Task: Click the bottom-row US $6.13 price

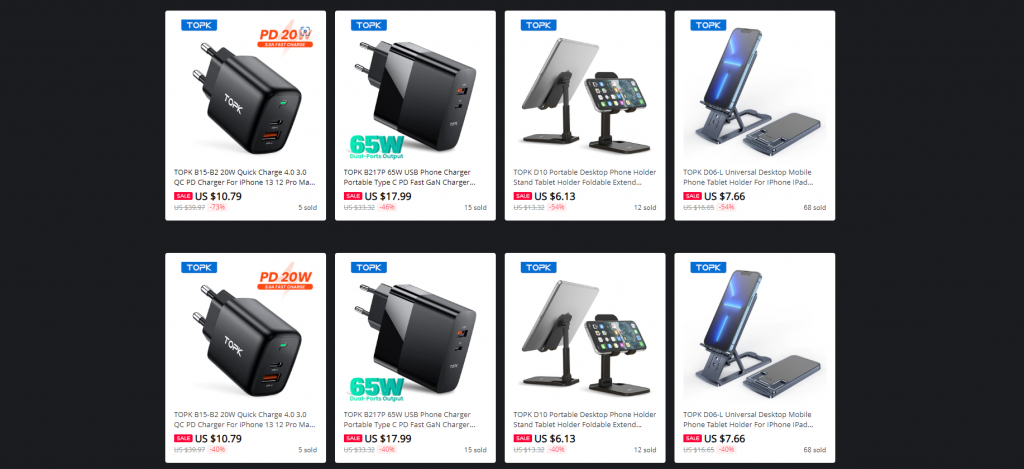Action: (554, 438)
